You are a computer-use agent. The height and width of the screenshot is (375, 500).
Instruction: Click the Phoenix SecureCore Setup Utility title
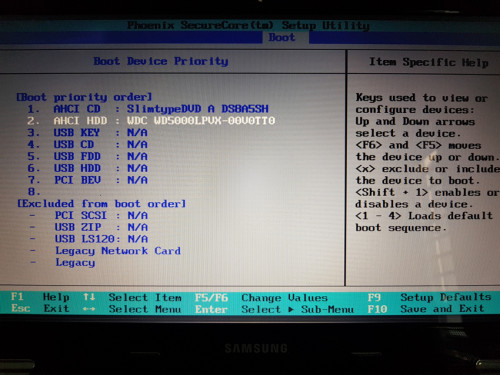click(x=248, y=25)
